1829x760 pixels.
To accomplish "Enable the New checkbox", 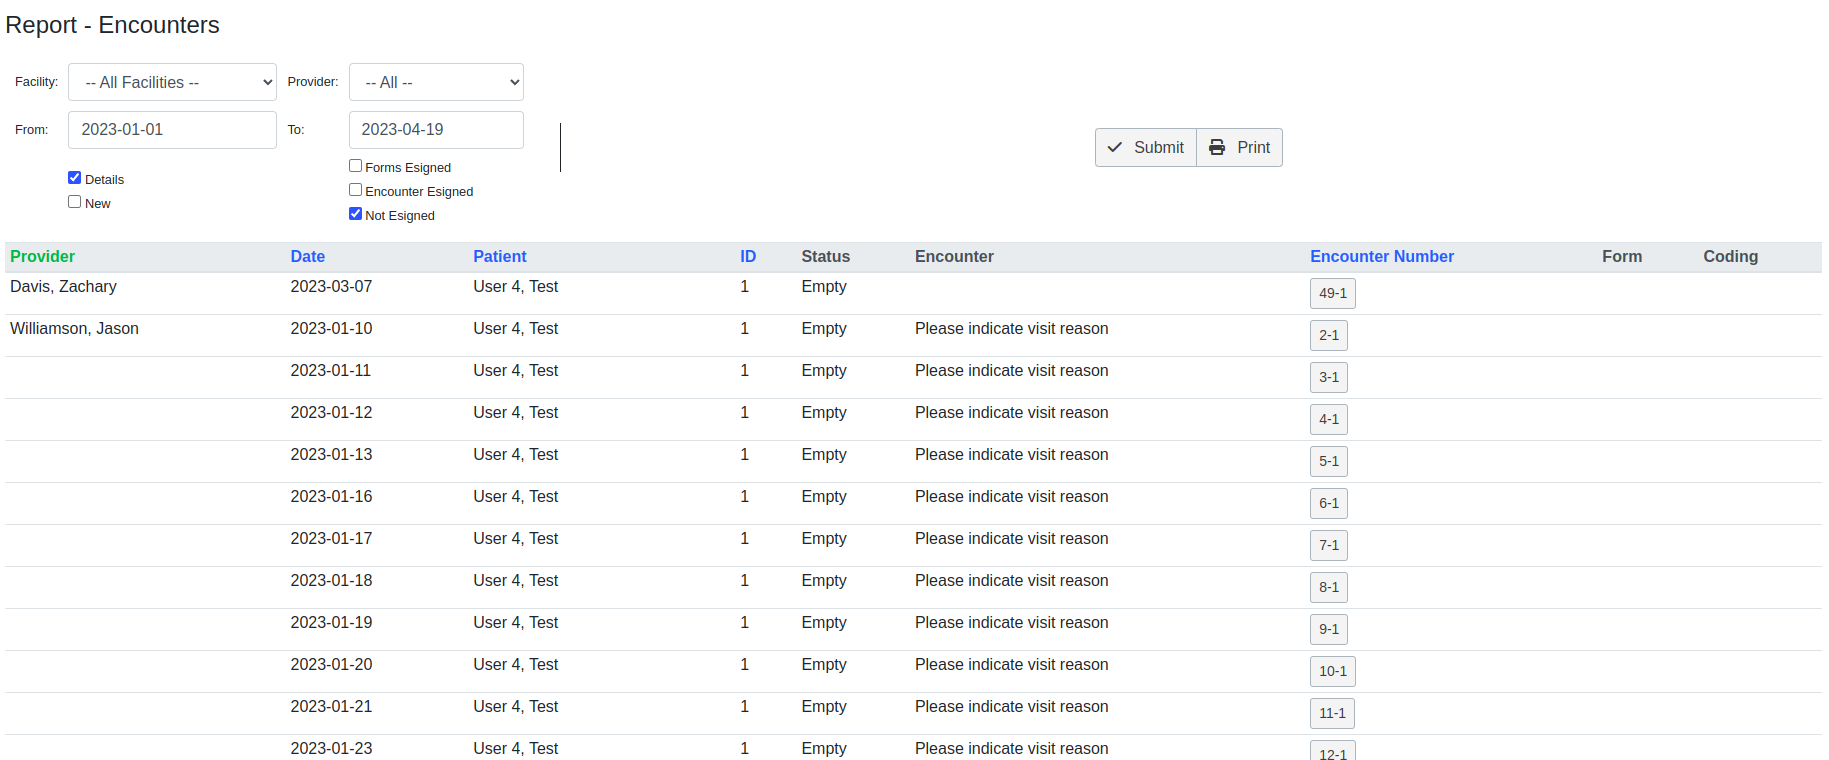I will click(x=75, y=202).
